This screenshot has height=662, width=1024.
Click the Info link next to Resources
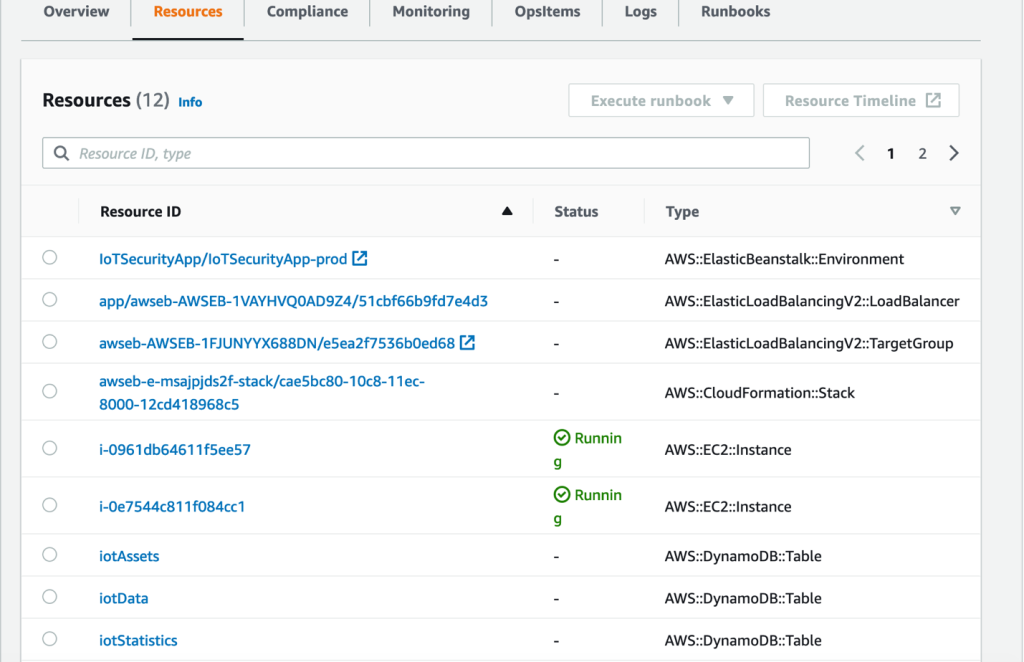click(x=190, y=101)
